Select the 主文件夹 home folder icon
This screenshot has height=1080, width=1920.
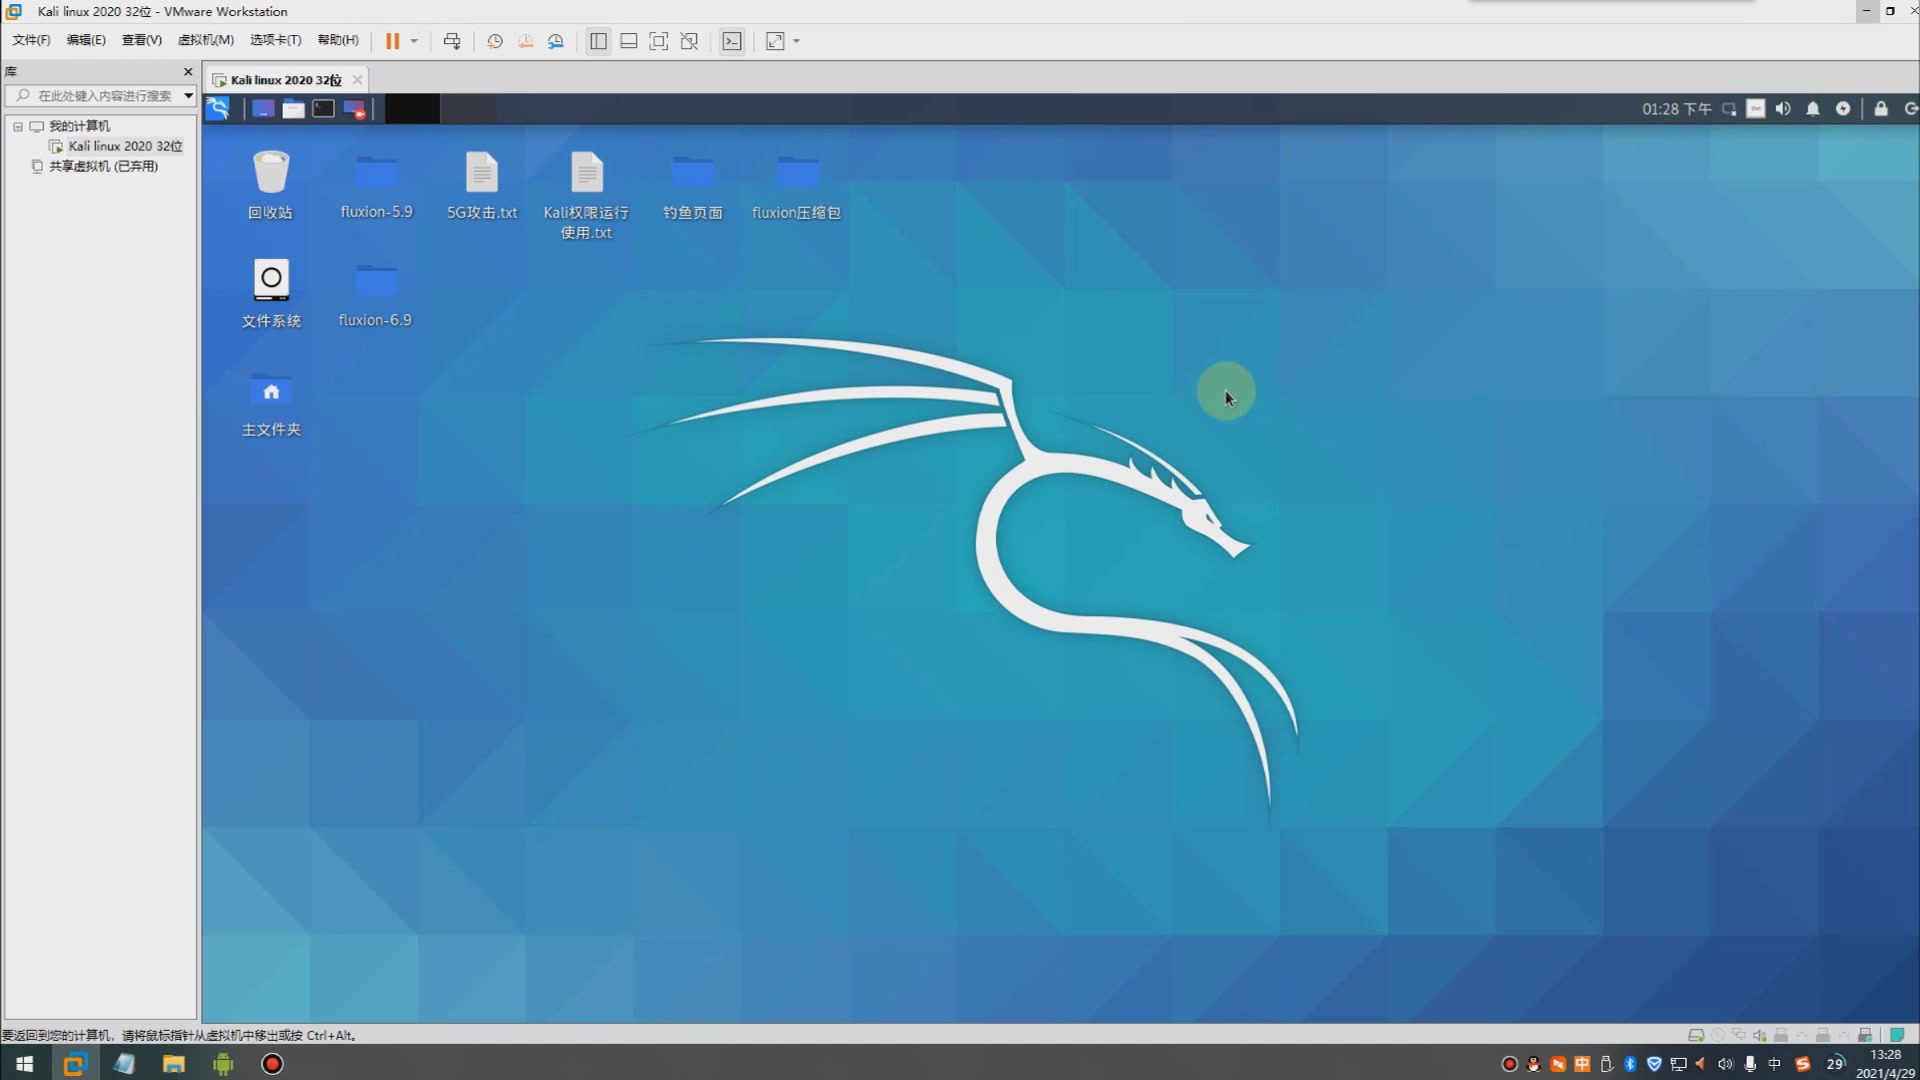(271, 403)
